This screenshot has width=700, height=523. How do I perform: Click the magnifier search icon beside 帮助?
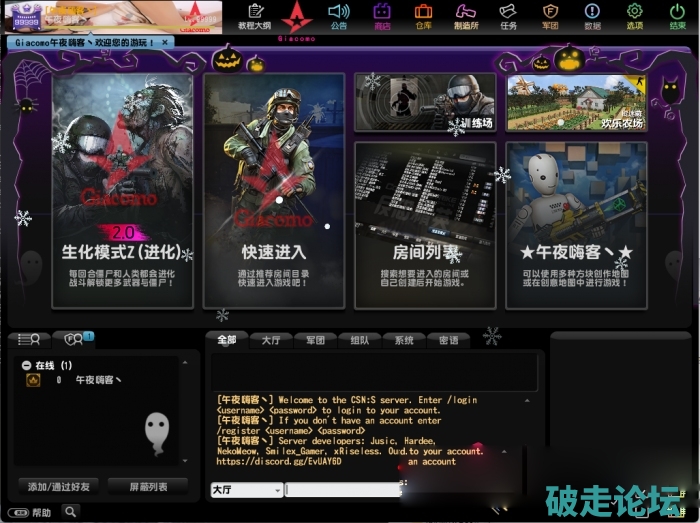70,512
